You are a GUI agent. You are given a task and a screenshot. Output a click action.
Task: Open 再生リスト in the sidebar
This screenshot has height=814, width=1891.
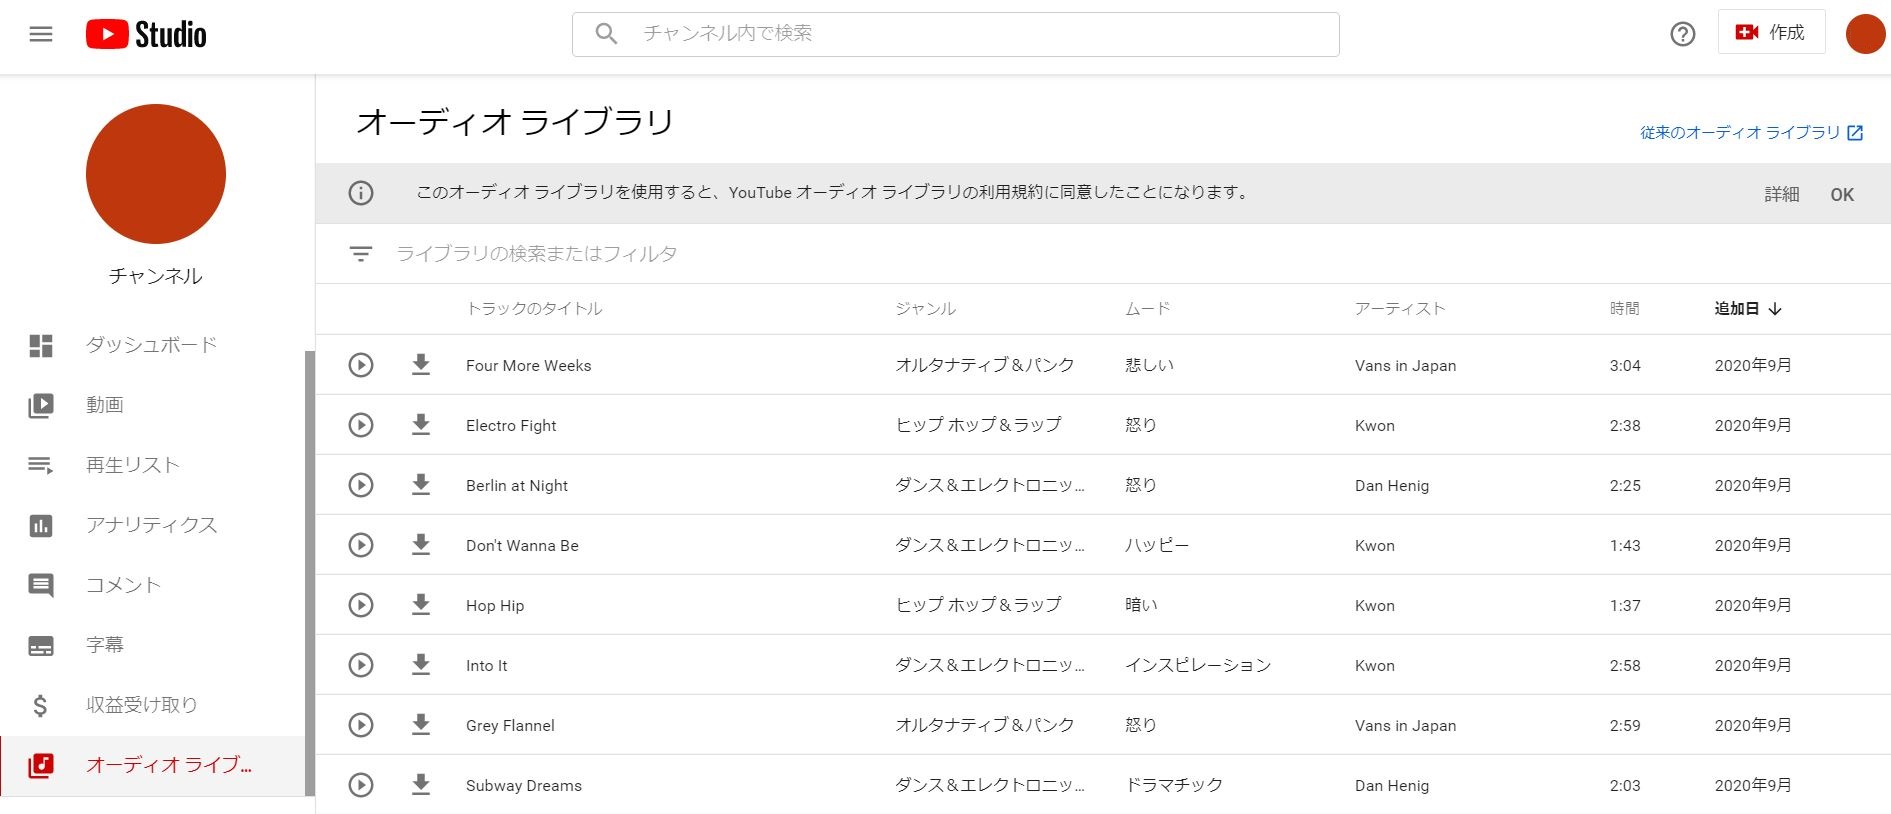click(152, 465)
